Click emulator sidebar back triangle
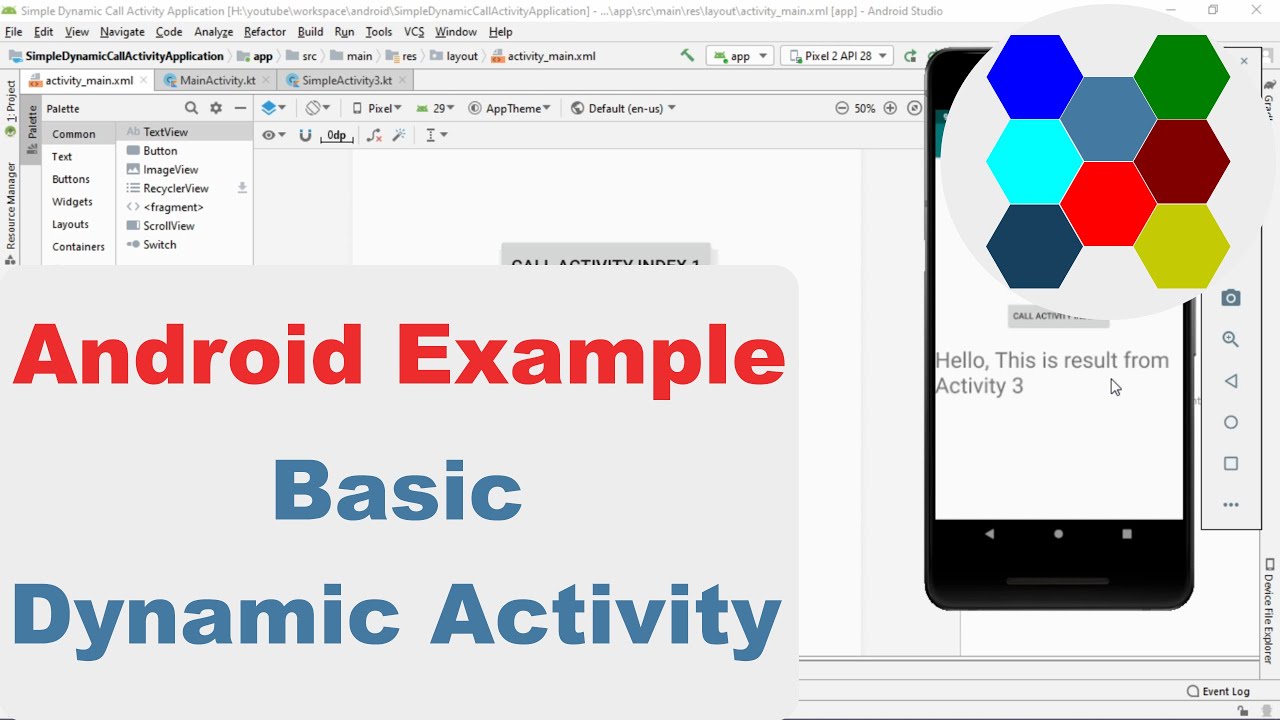The height and width of the screenshot is (720, 1280). [1231, 381]
